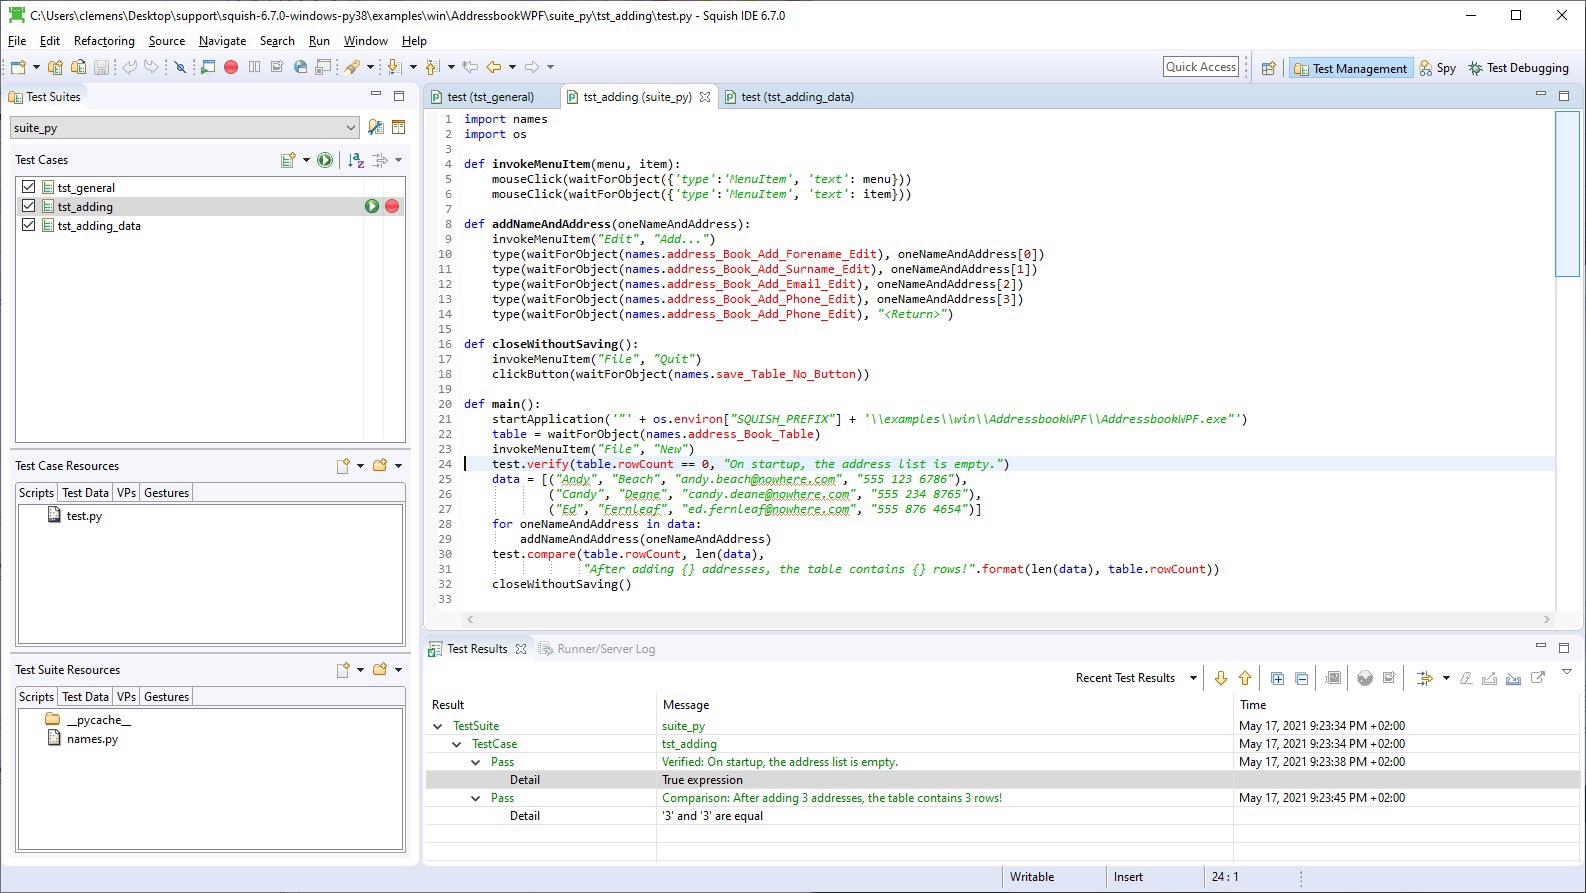Click the Test Management perspective button

(1350, 68)
